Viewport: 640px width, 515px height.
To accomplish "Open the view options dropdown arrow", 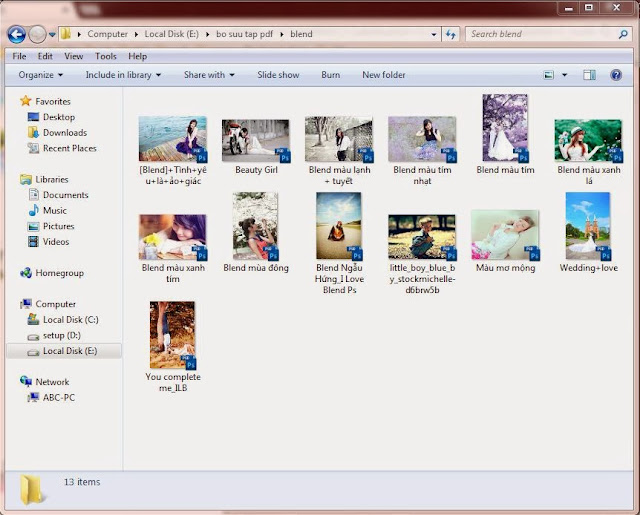I will click(x=564, y=75).
